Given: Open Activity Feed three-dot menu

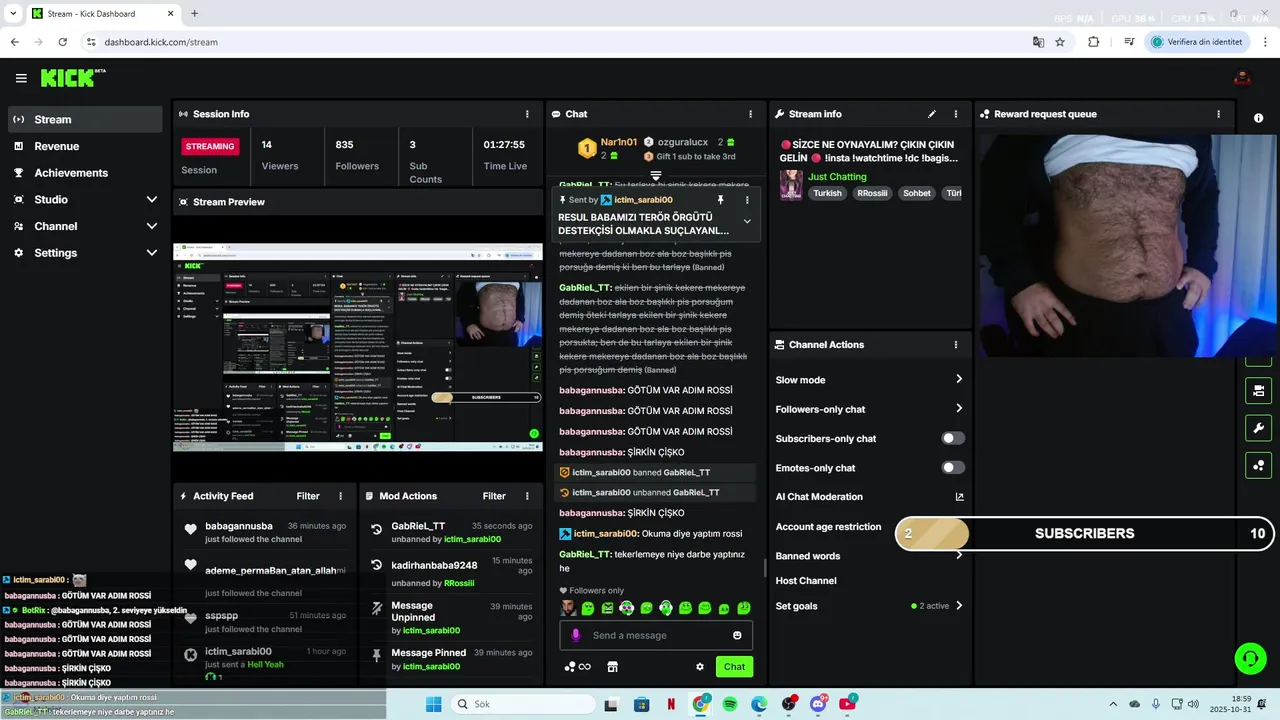Looking at the screenshot, I should 340,496.
